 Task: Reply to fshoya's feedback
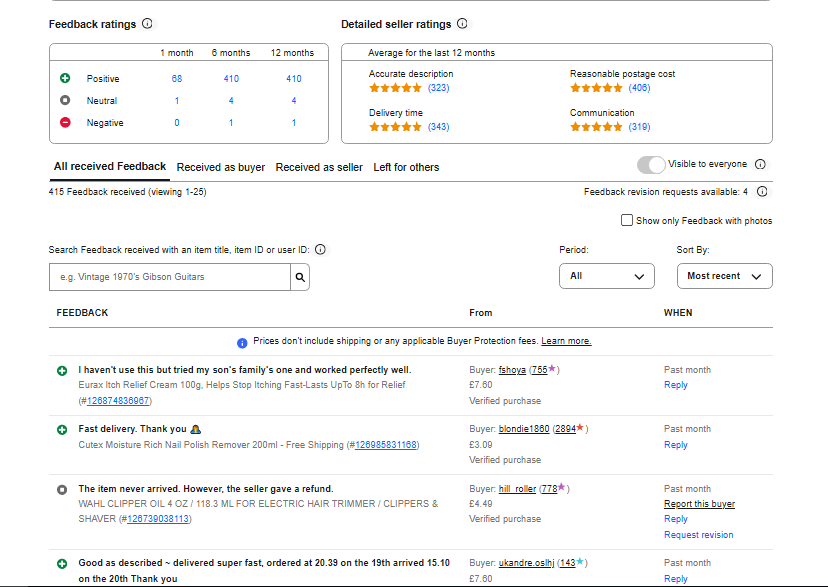675,385
